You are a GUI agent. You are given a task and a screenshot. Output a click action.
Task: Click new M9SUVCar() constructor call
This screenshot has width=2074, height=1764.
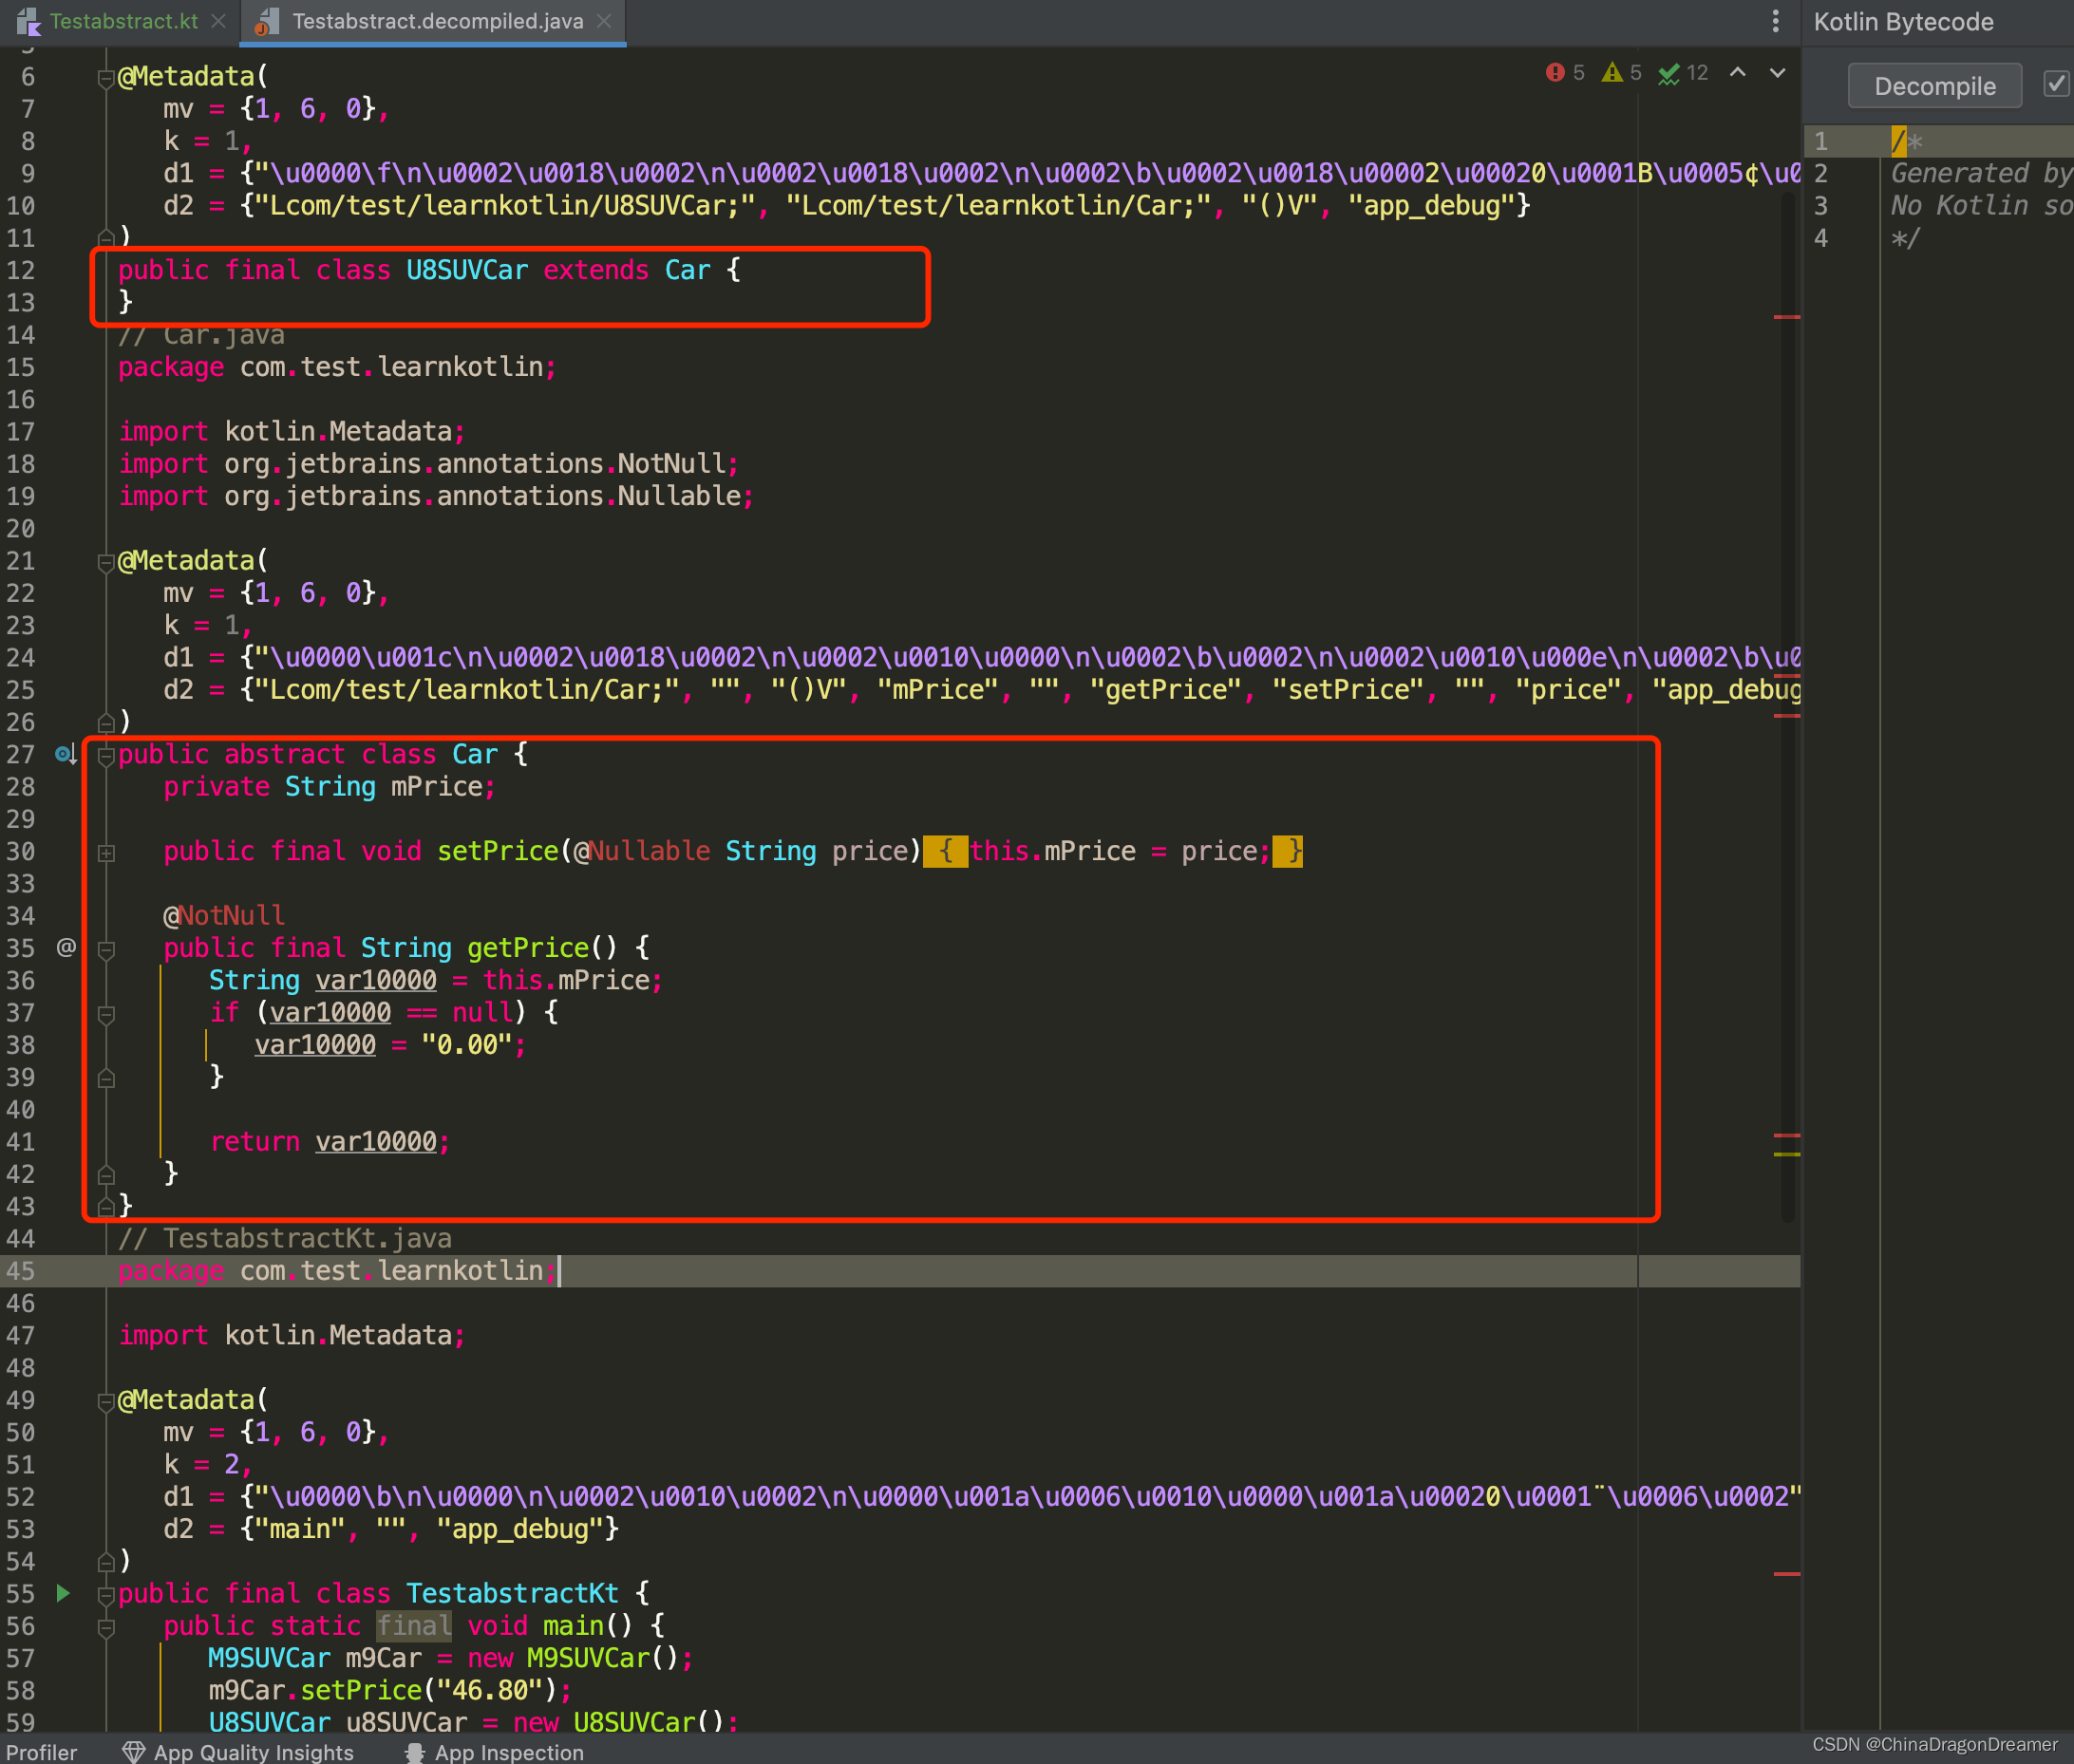573,1659
